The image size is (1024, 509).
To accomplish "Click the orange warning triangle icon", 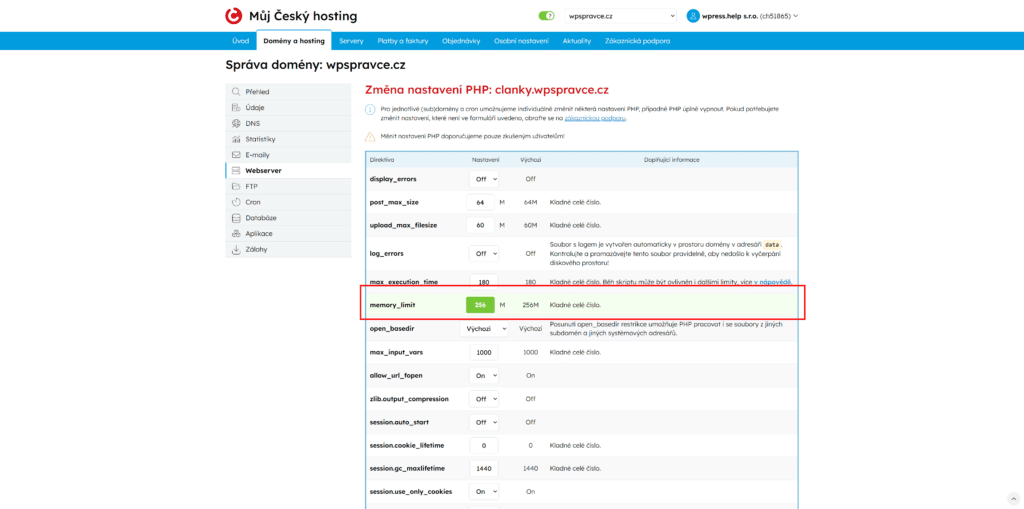I will [370, 137].
